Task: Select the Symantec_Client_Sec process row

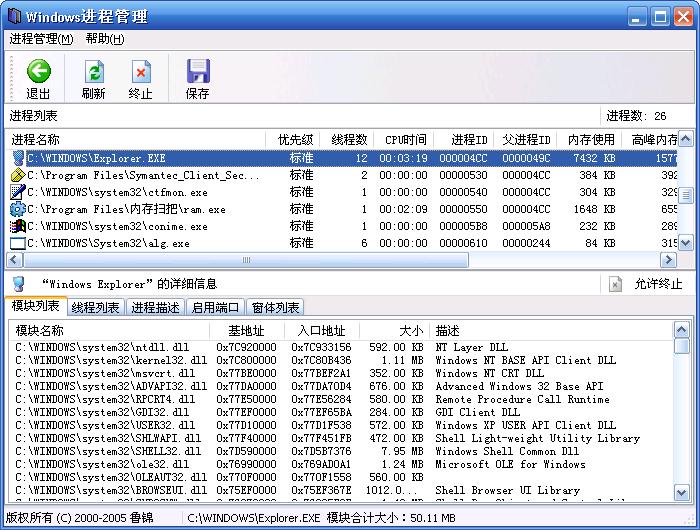Action: pos(342,175)
